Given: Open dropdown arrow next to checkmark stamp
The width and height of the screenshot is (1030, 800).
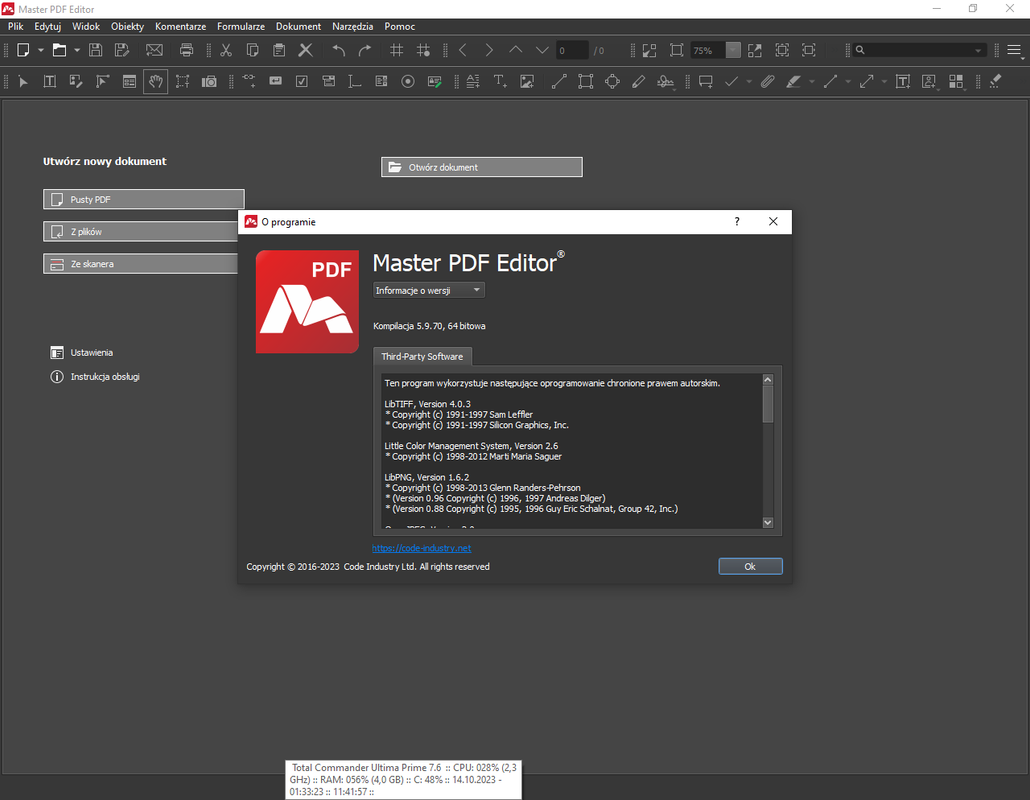Looking at the screenshot, I should [749, 81].
